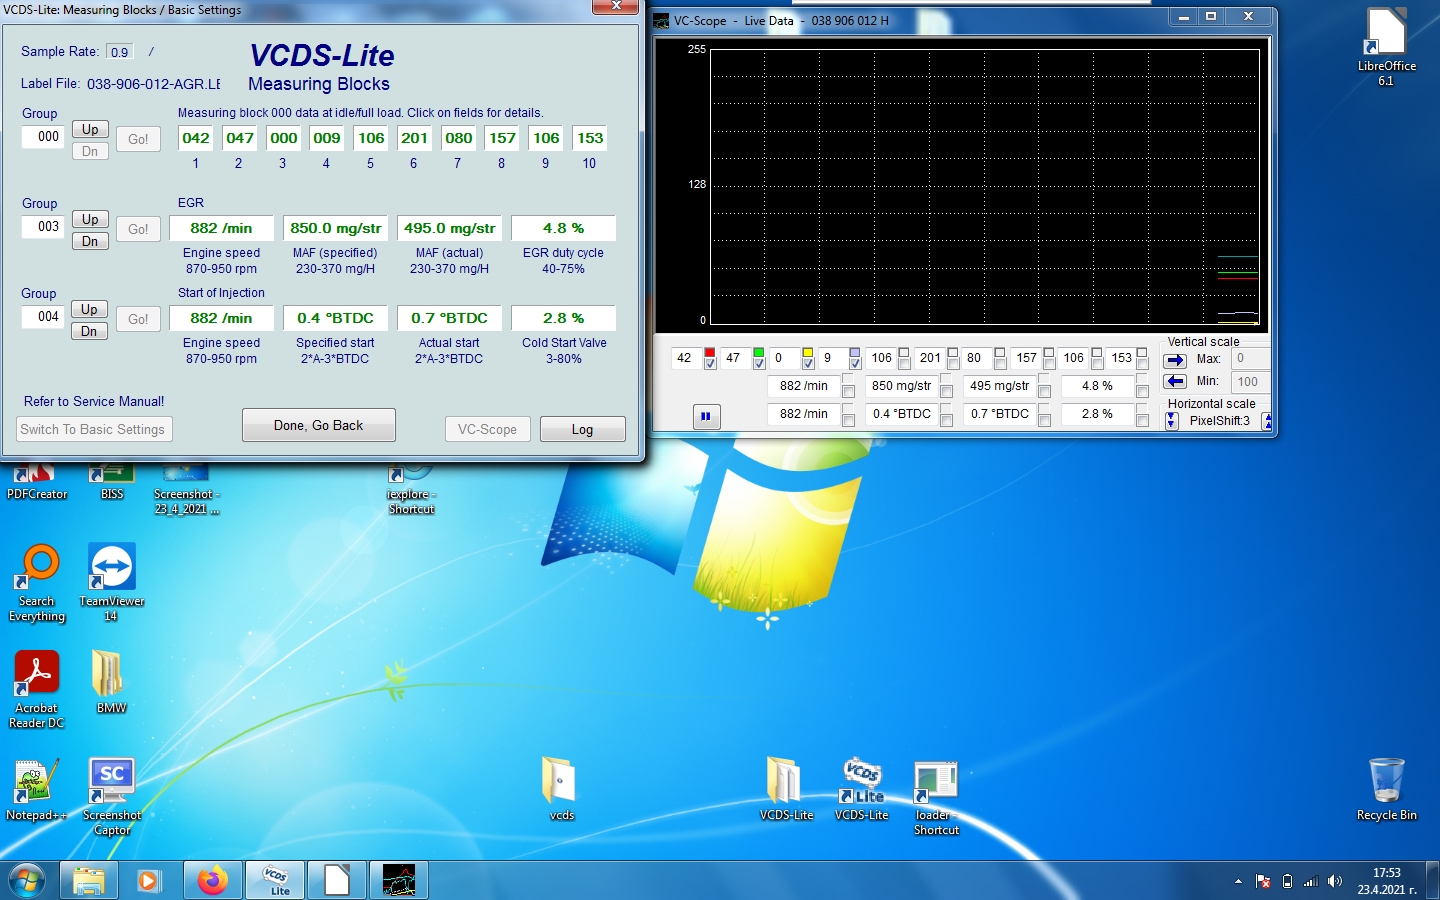Uncheck the green channel checkbox for value 47

point(759,364)
